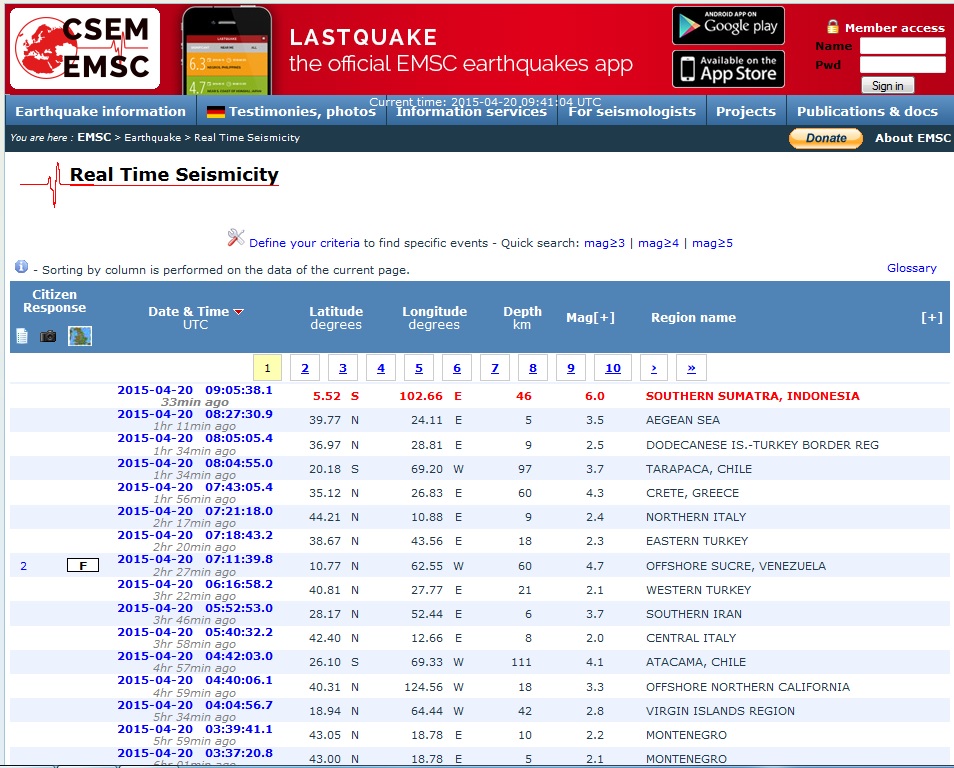
Task: Sort table by Region name column
Action: click(x=694, y=318)
